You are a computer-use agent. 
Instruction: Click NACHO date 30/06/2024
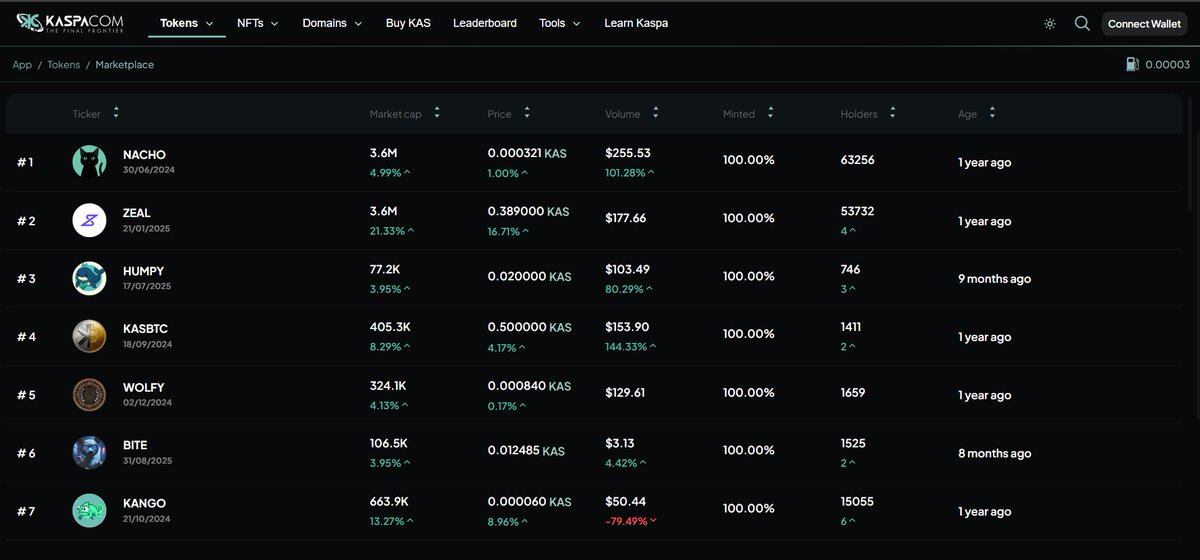coord(147,170)
